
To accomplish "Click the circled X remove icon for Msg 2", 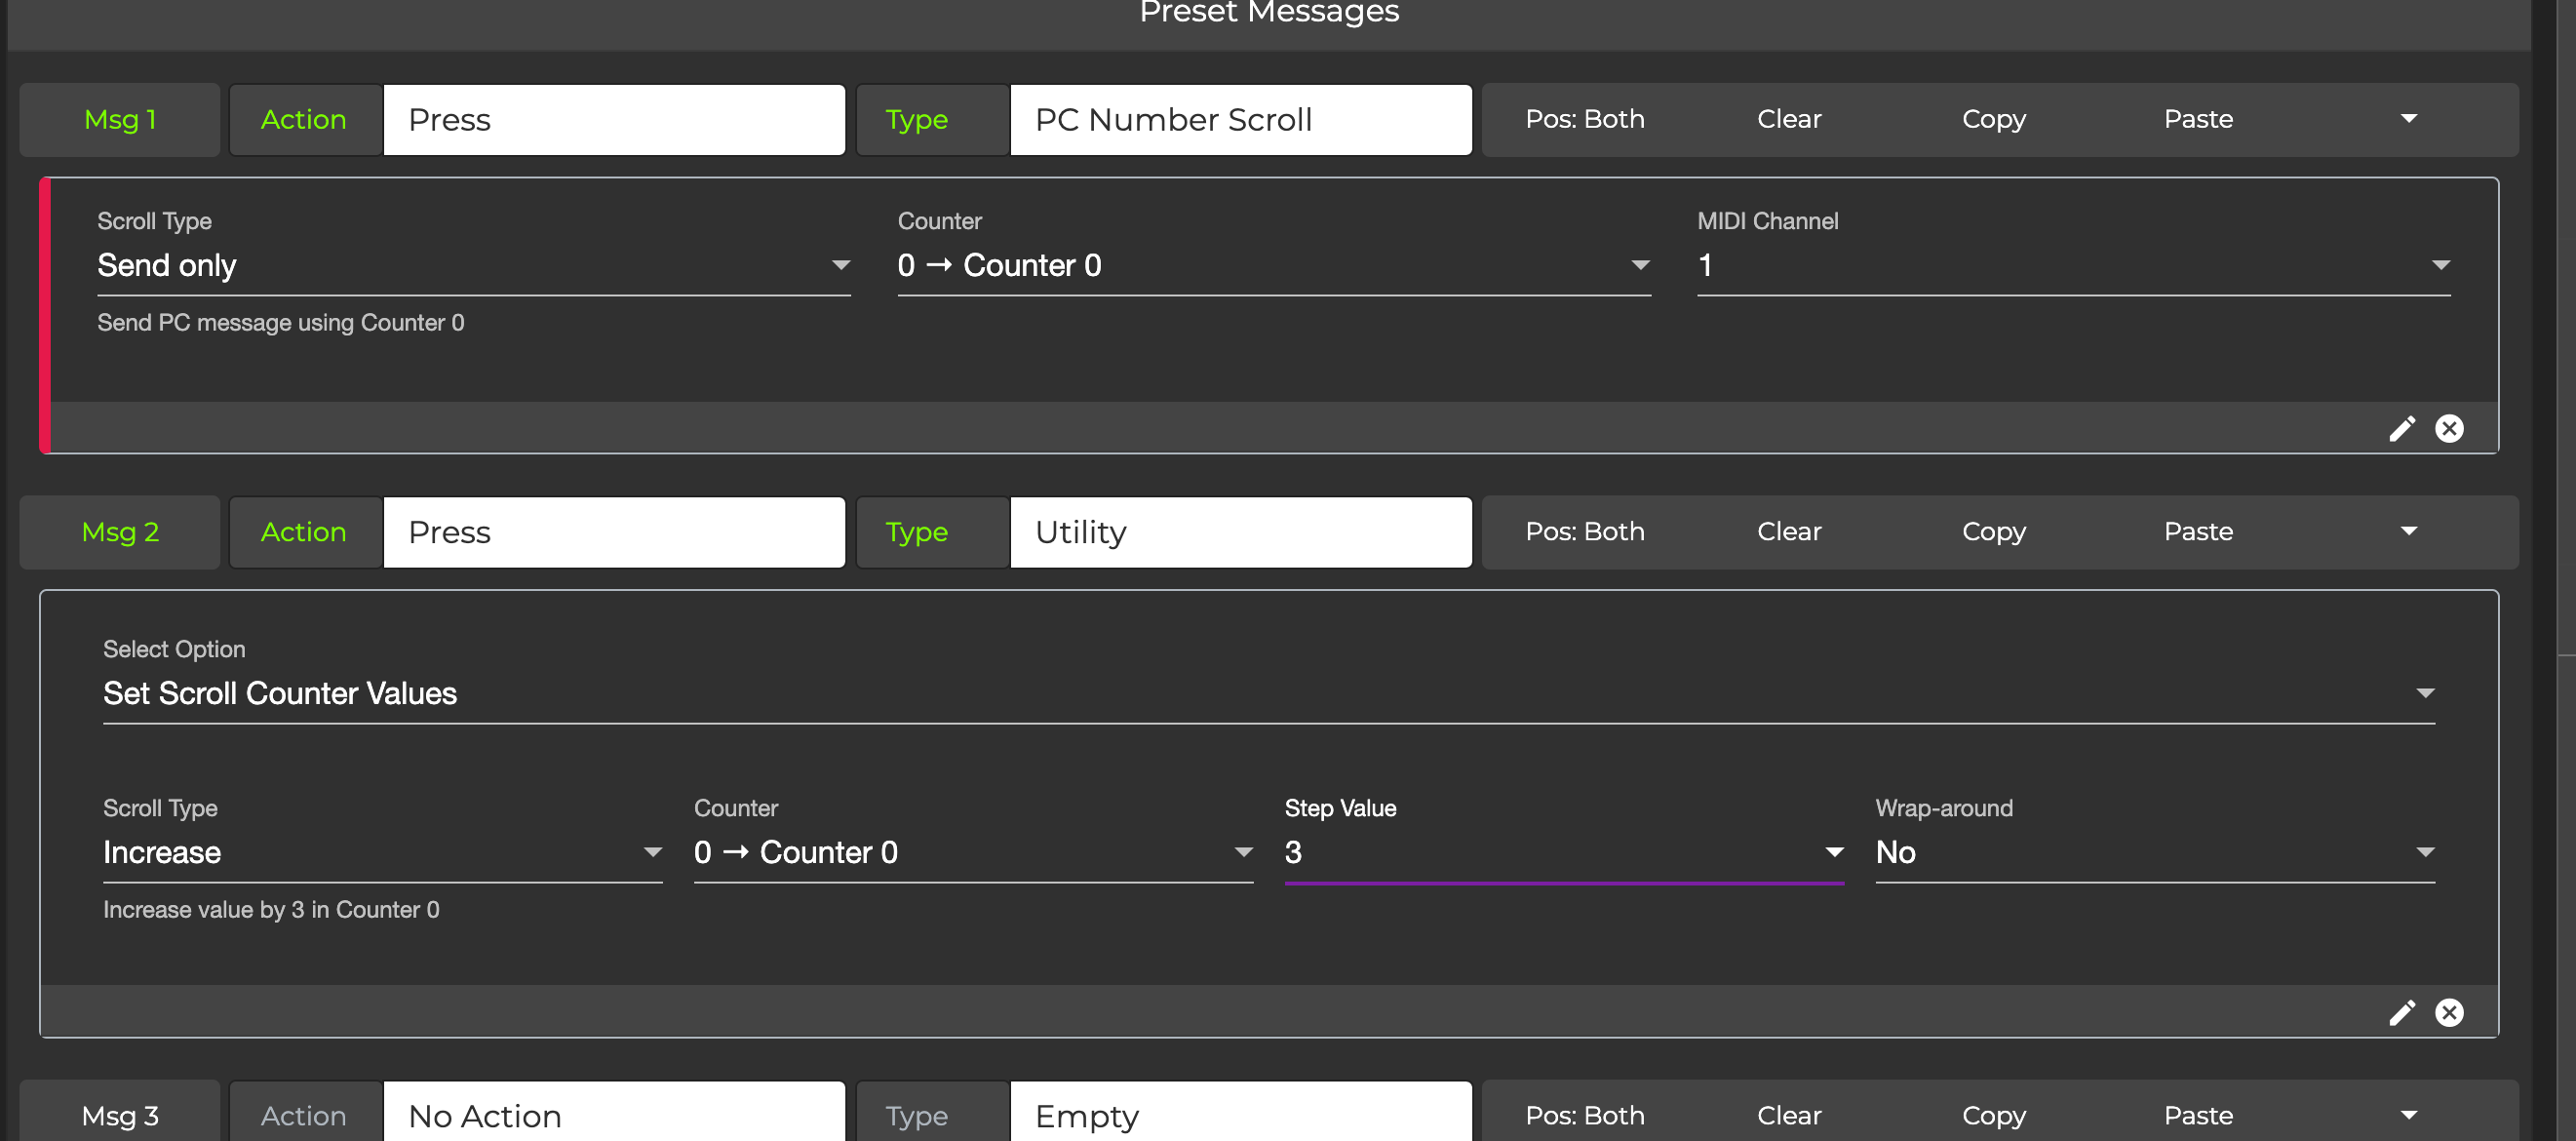I will point(2449,1013).
